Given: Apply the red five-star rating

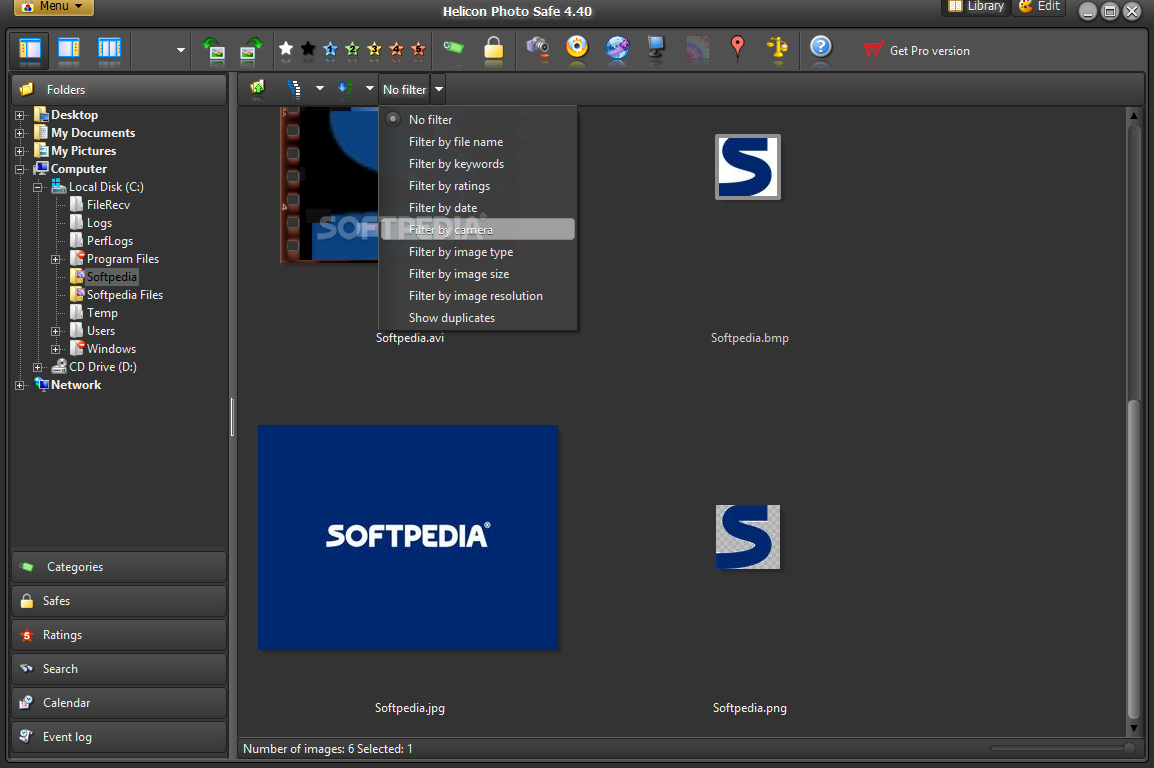Looking at the screenshot, I should (419, 49).
